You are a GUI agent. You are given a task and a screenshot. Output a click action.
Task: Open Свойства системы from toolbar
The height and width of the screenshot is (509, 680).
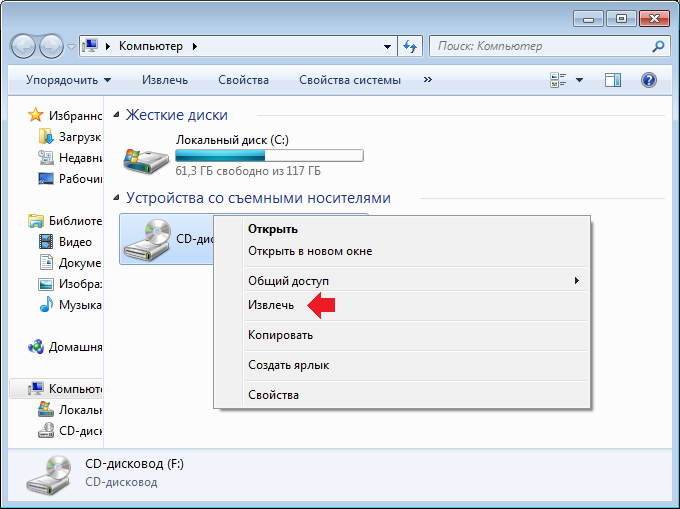click(350, 80)
